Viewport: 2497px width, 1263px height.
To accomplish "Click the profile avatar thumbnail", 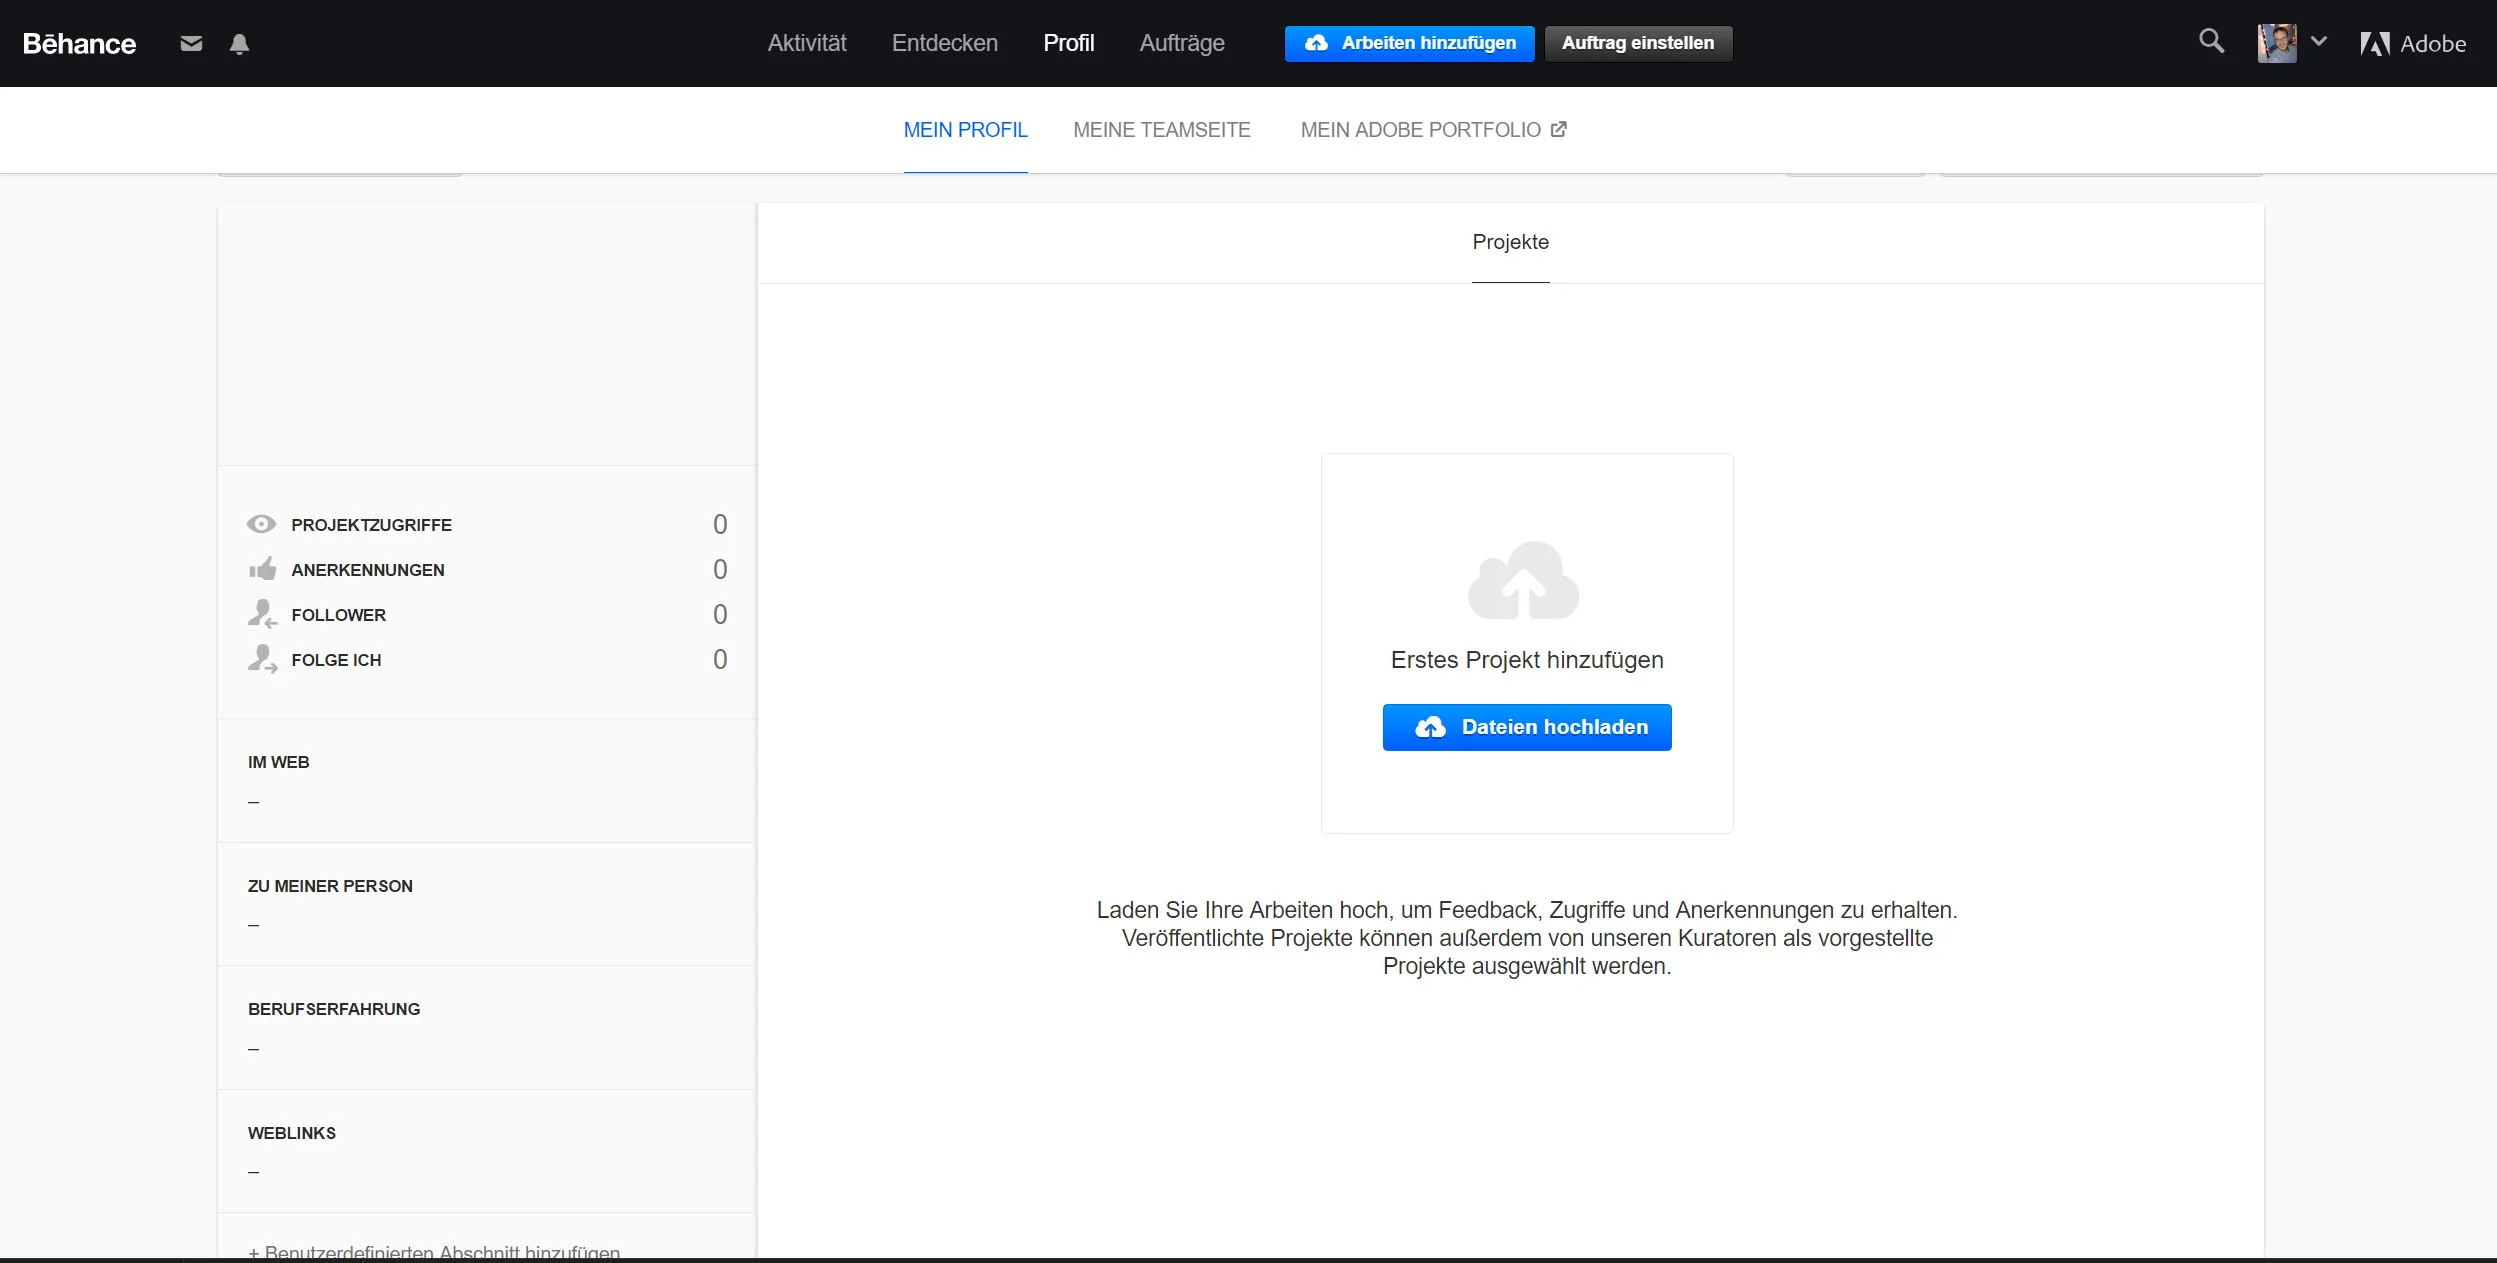I will tap(2276, 43).
